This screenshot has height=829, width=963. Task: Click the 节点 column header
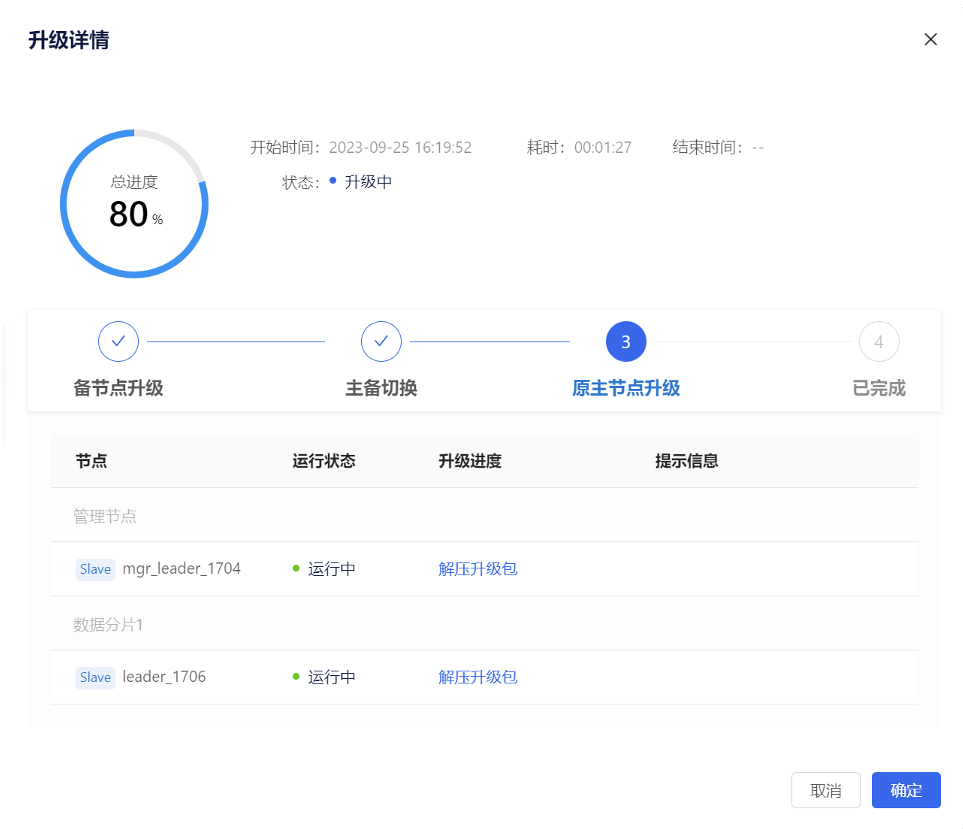[91, 461]
